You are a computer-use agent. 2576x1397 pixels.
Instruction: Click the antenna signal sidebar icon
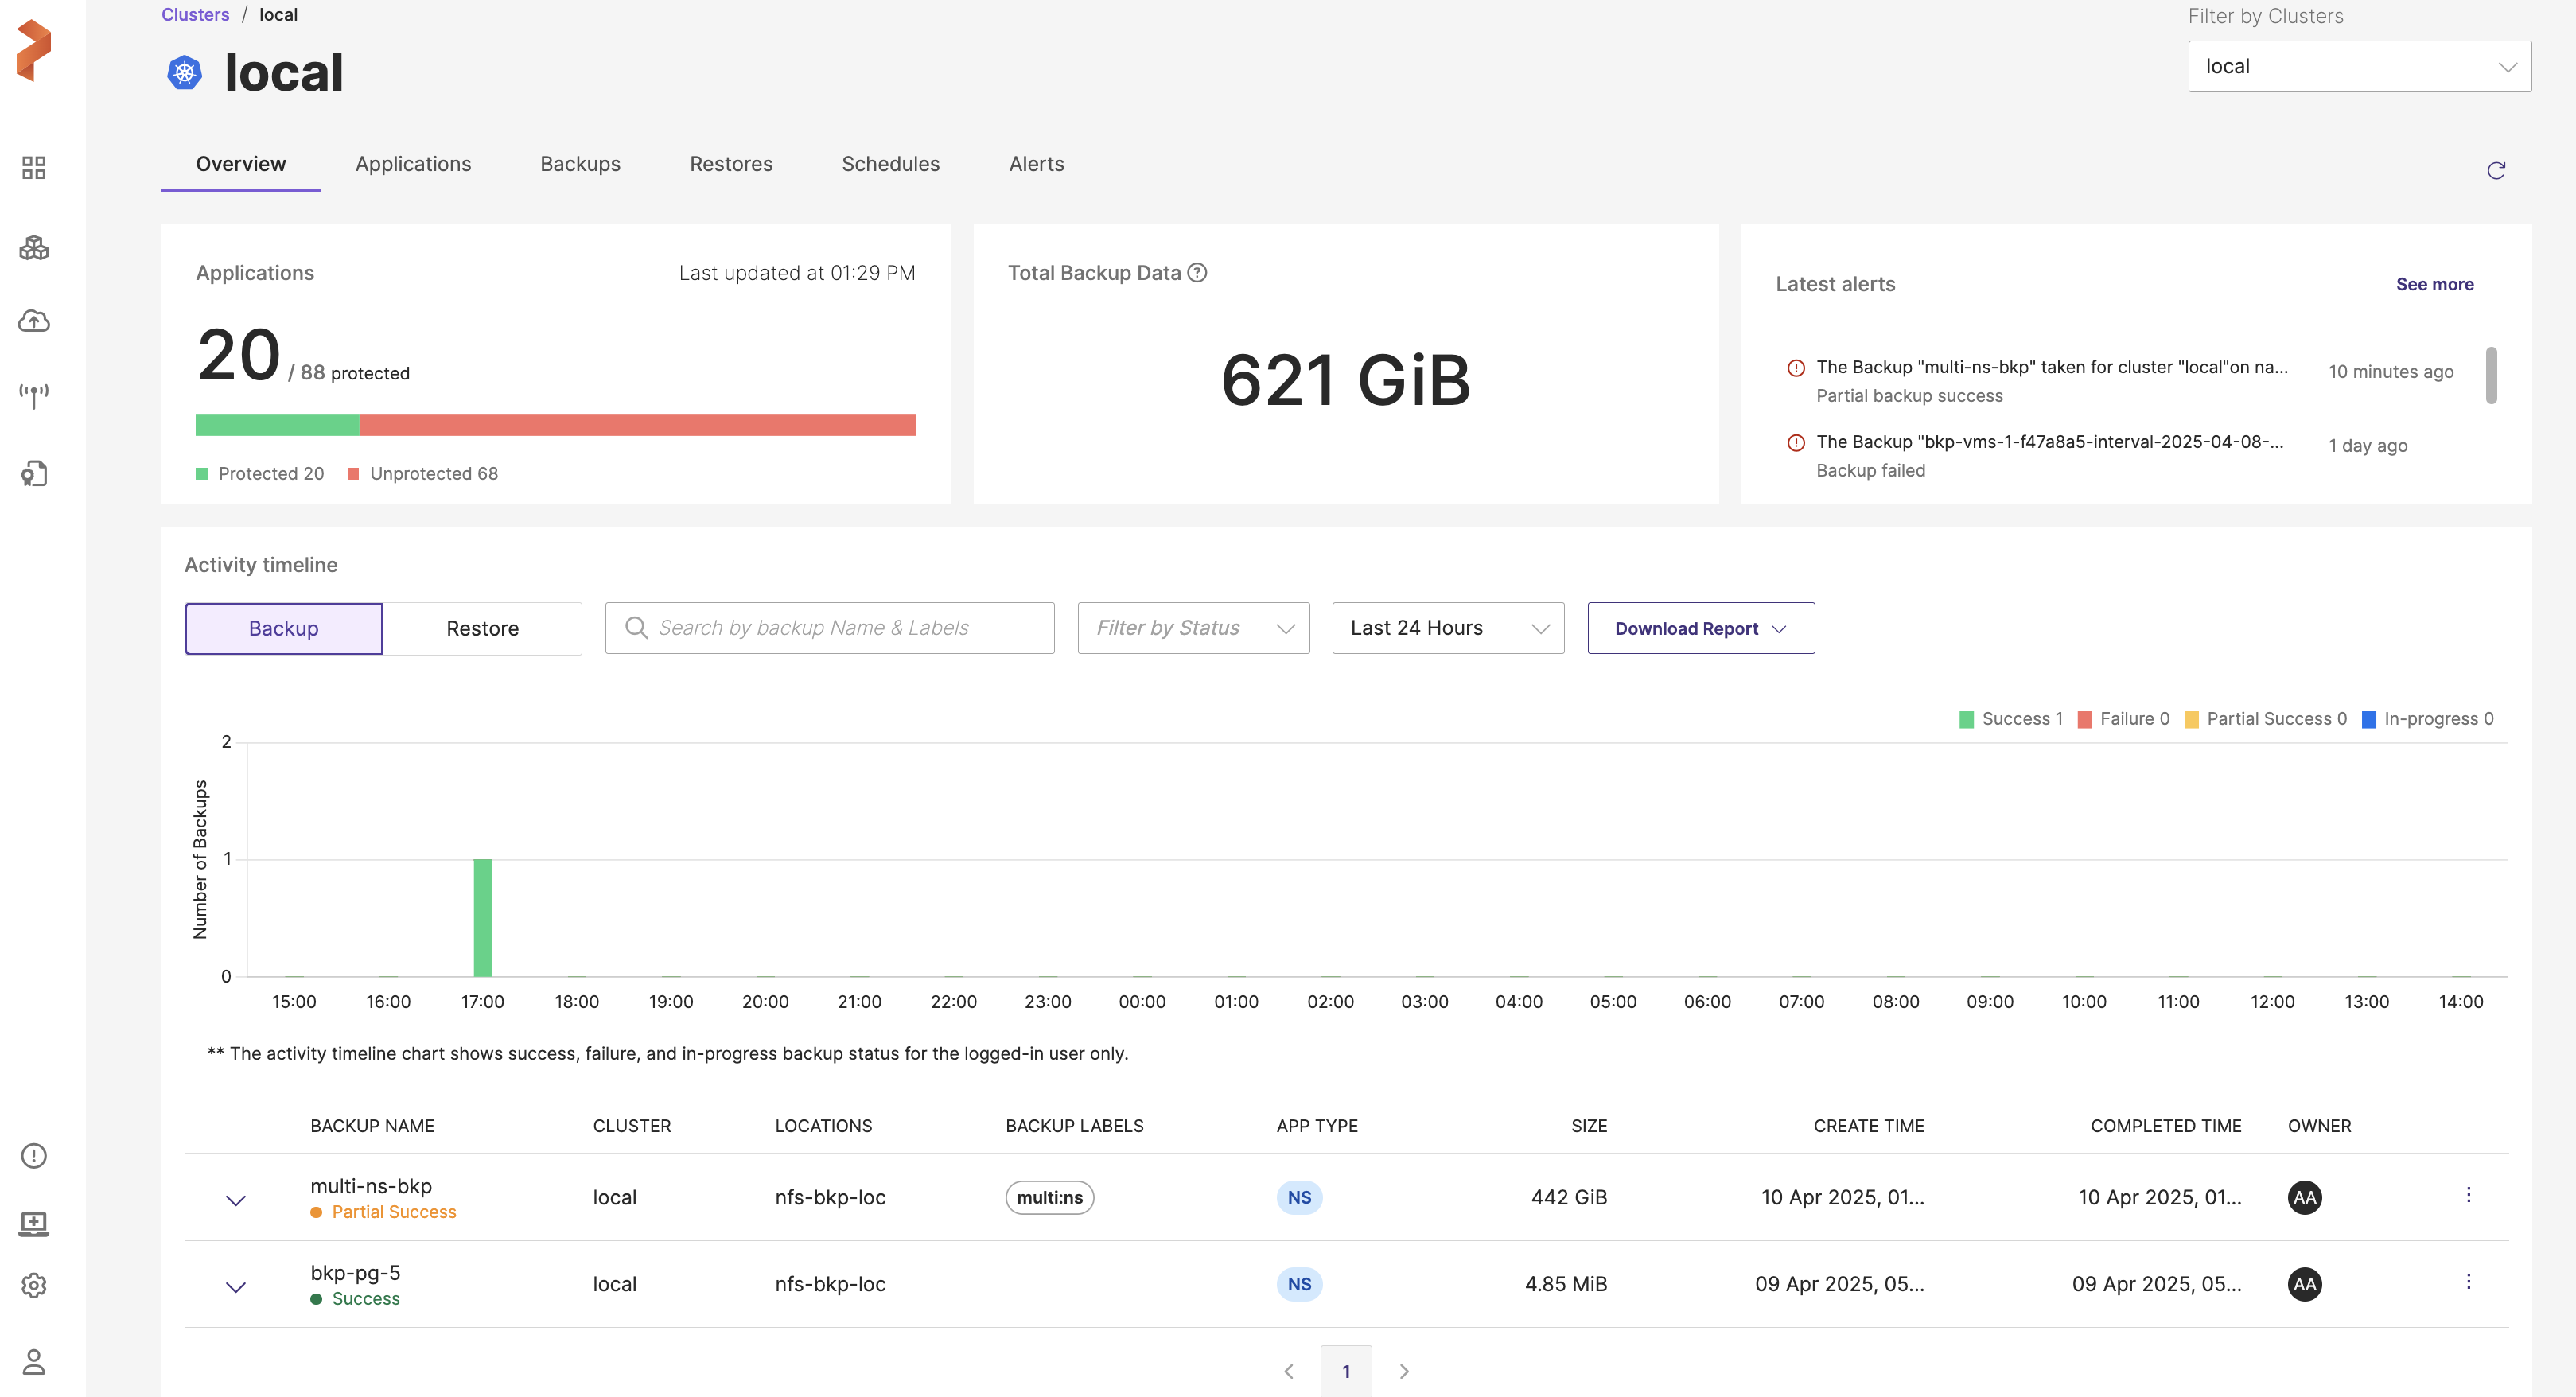click(34, 396)
